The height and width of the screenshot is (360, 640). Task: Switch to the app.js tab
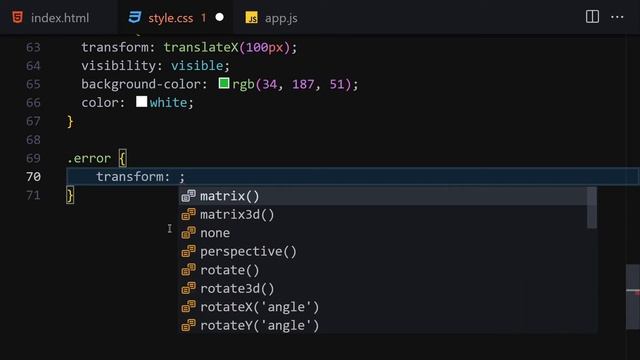[271, 18]
